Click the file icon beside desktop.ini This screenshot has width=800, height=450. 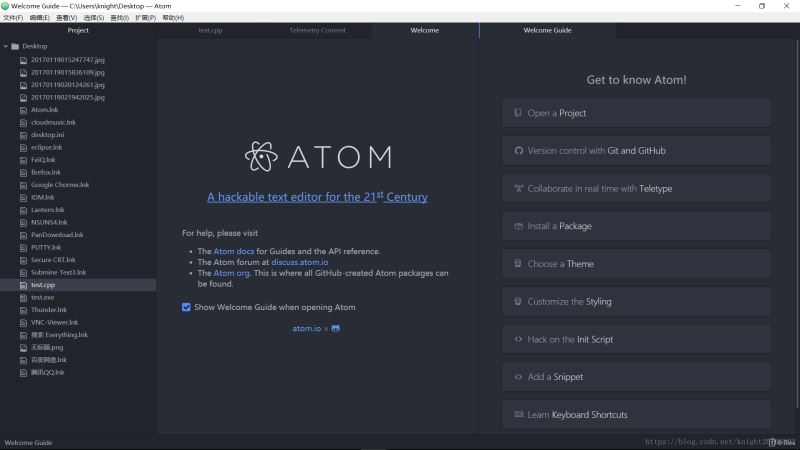pos(23,135)
